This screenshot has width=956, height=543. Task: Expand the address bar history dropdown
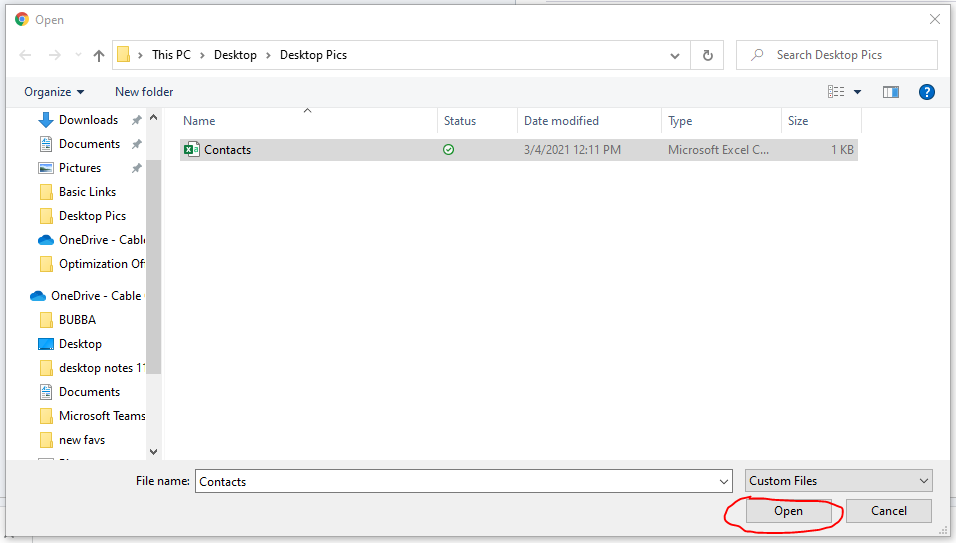(675, 55)
